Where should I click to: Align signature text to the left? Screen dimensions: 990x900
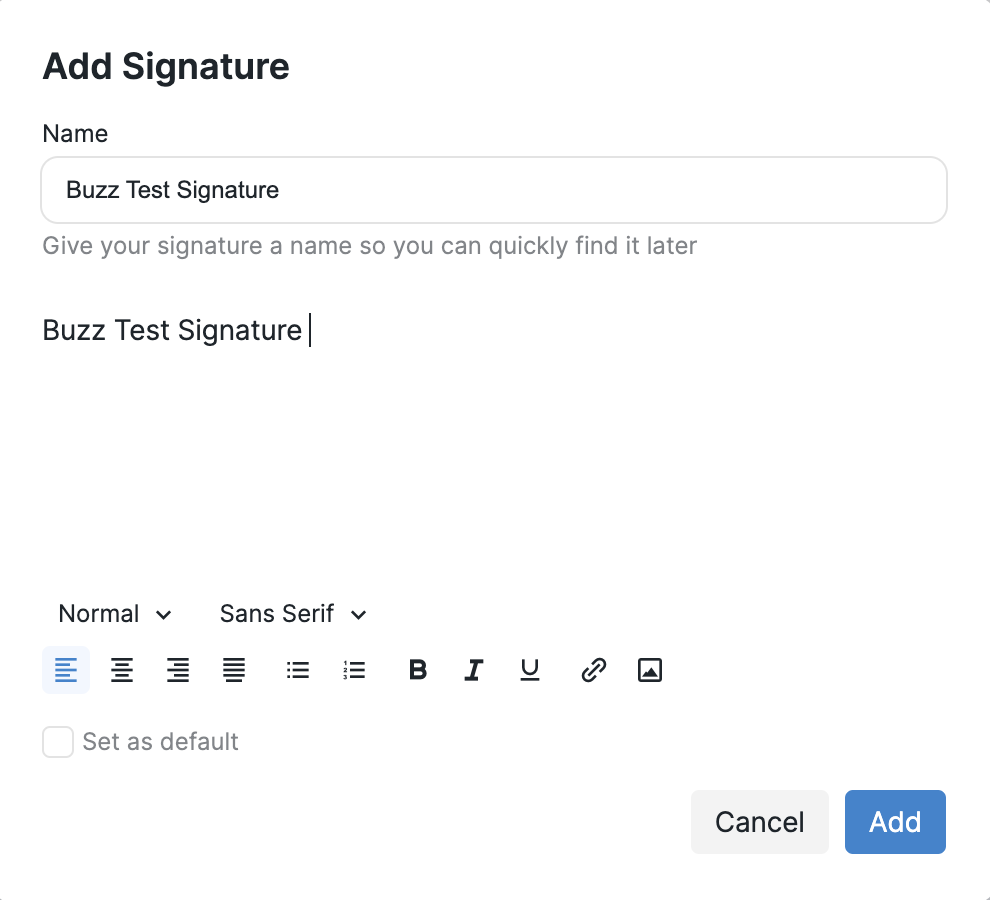[66, 670]
